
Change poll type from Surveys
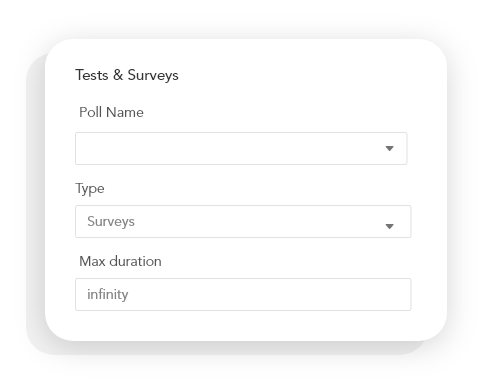pos(243,221)
